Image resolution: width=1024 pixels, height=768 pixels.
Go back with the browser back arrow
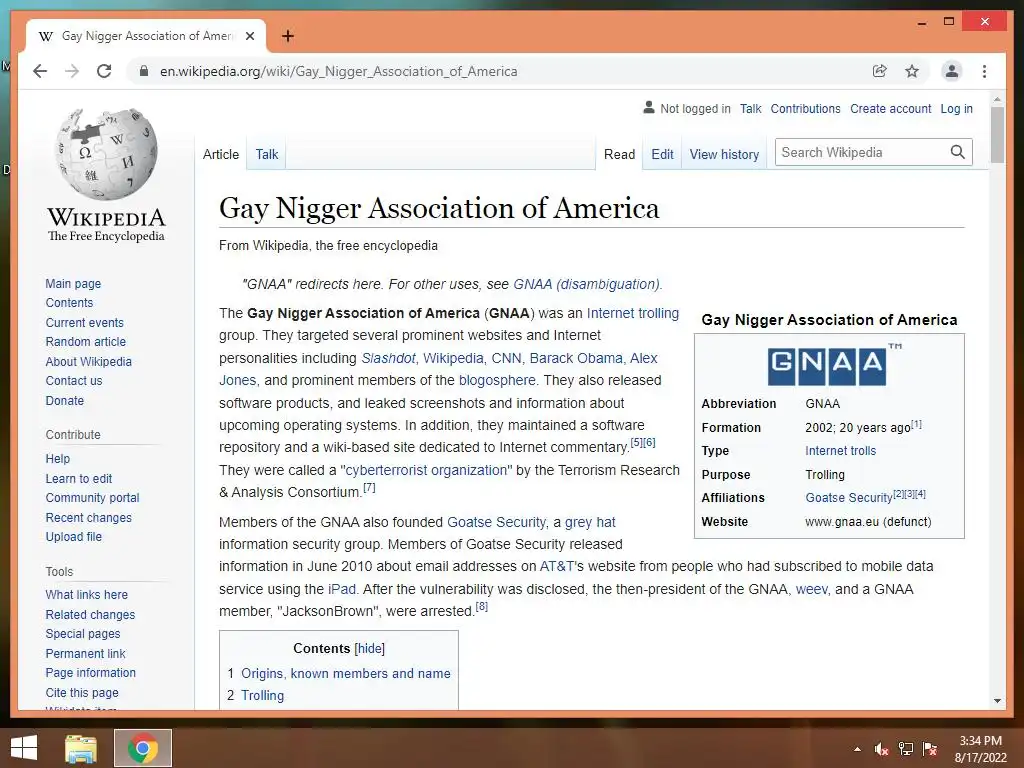40,71
